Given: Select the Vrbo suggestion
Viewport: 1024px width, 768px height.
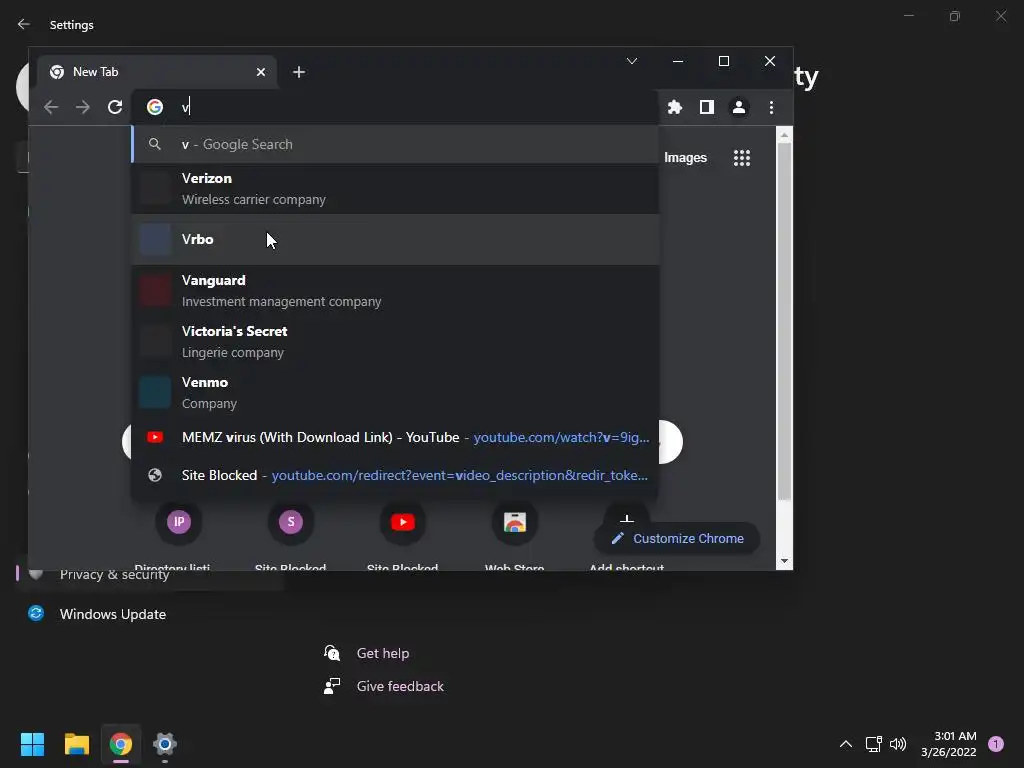Looking at the screenshot, I should click(x=395, y=239).
